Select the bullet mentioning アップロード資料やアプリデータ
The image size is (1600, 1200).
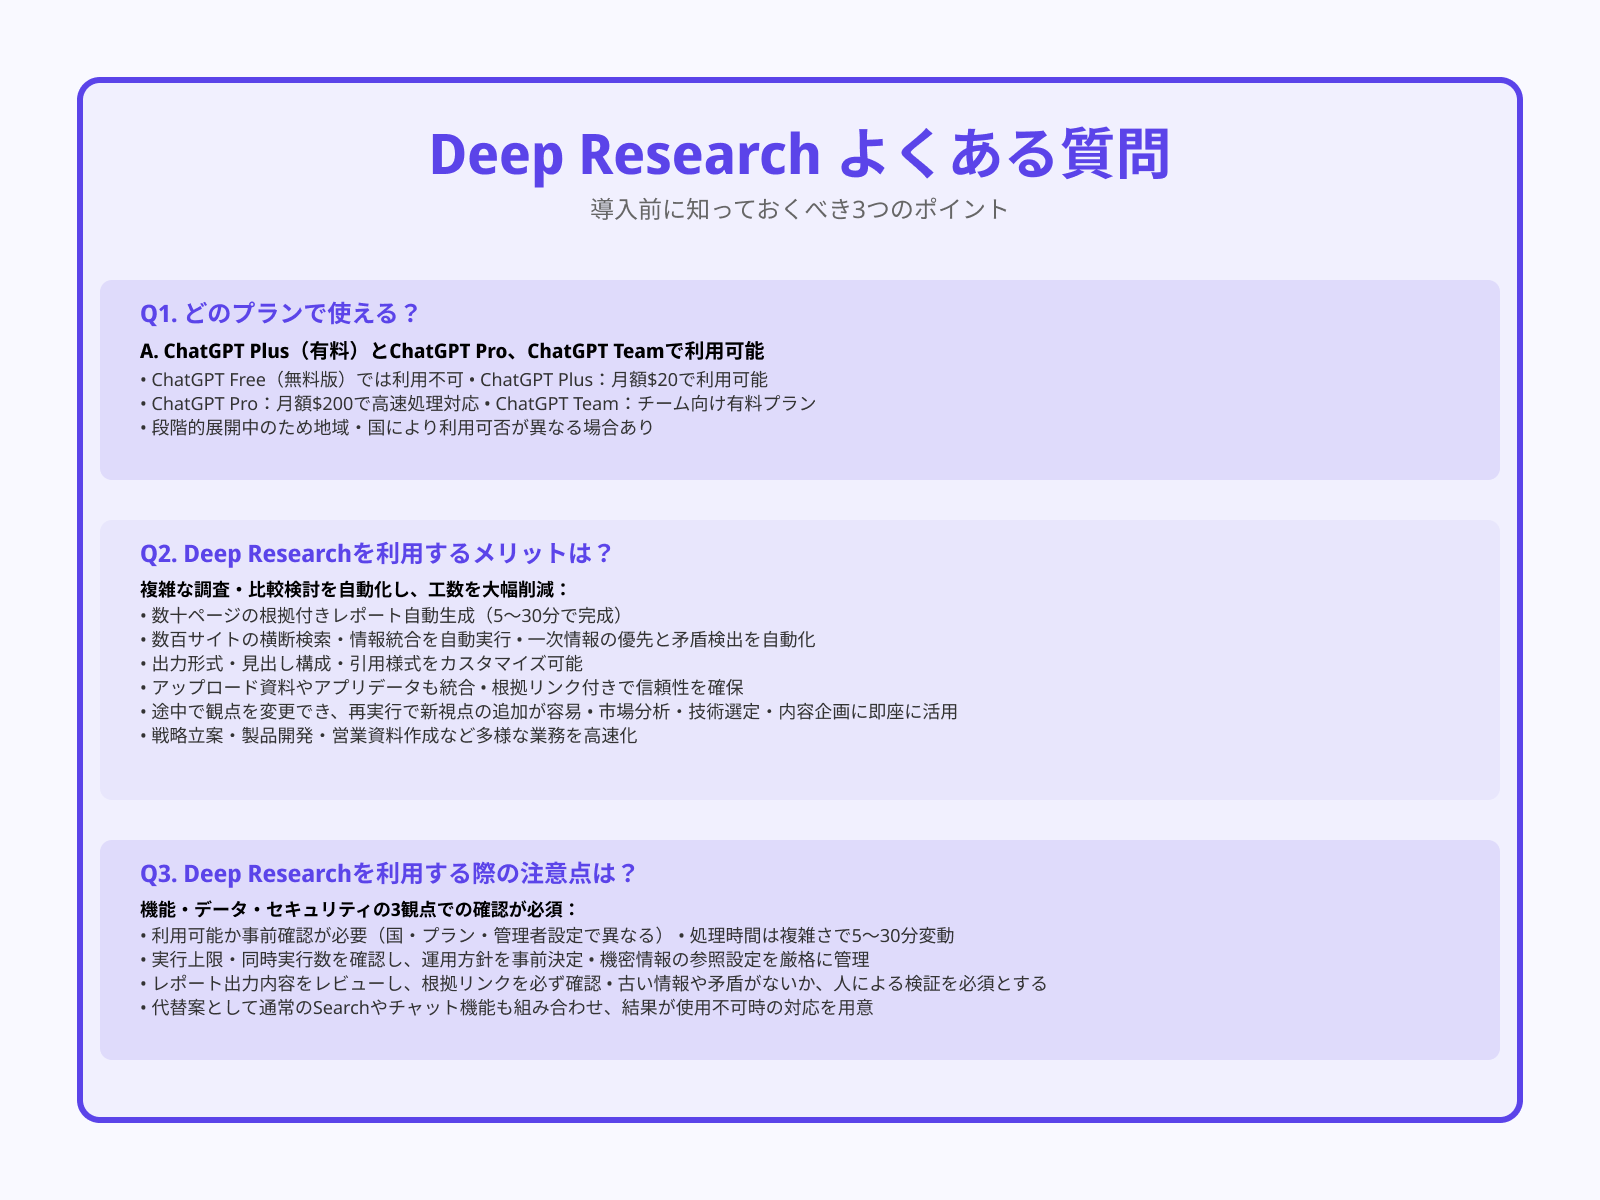click(445, 689)
